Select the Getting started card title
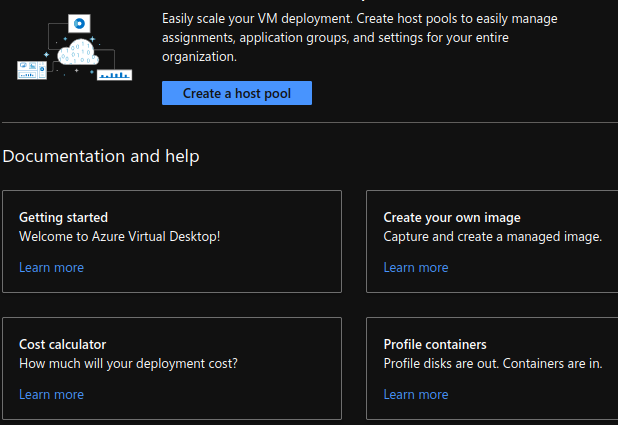 (63, 218)
